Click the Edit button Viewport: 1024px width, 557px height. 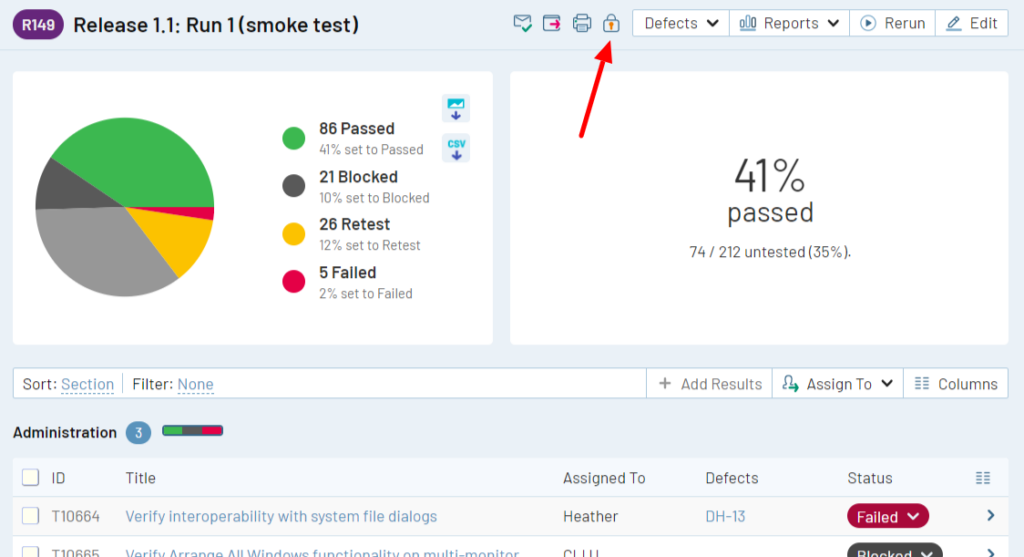tap(971, 23)
